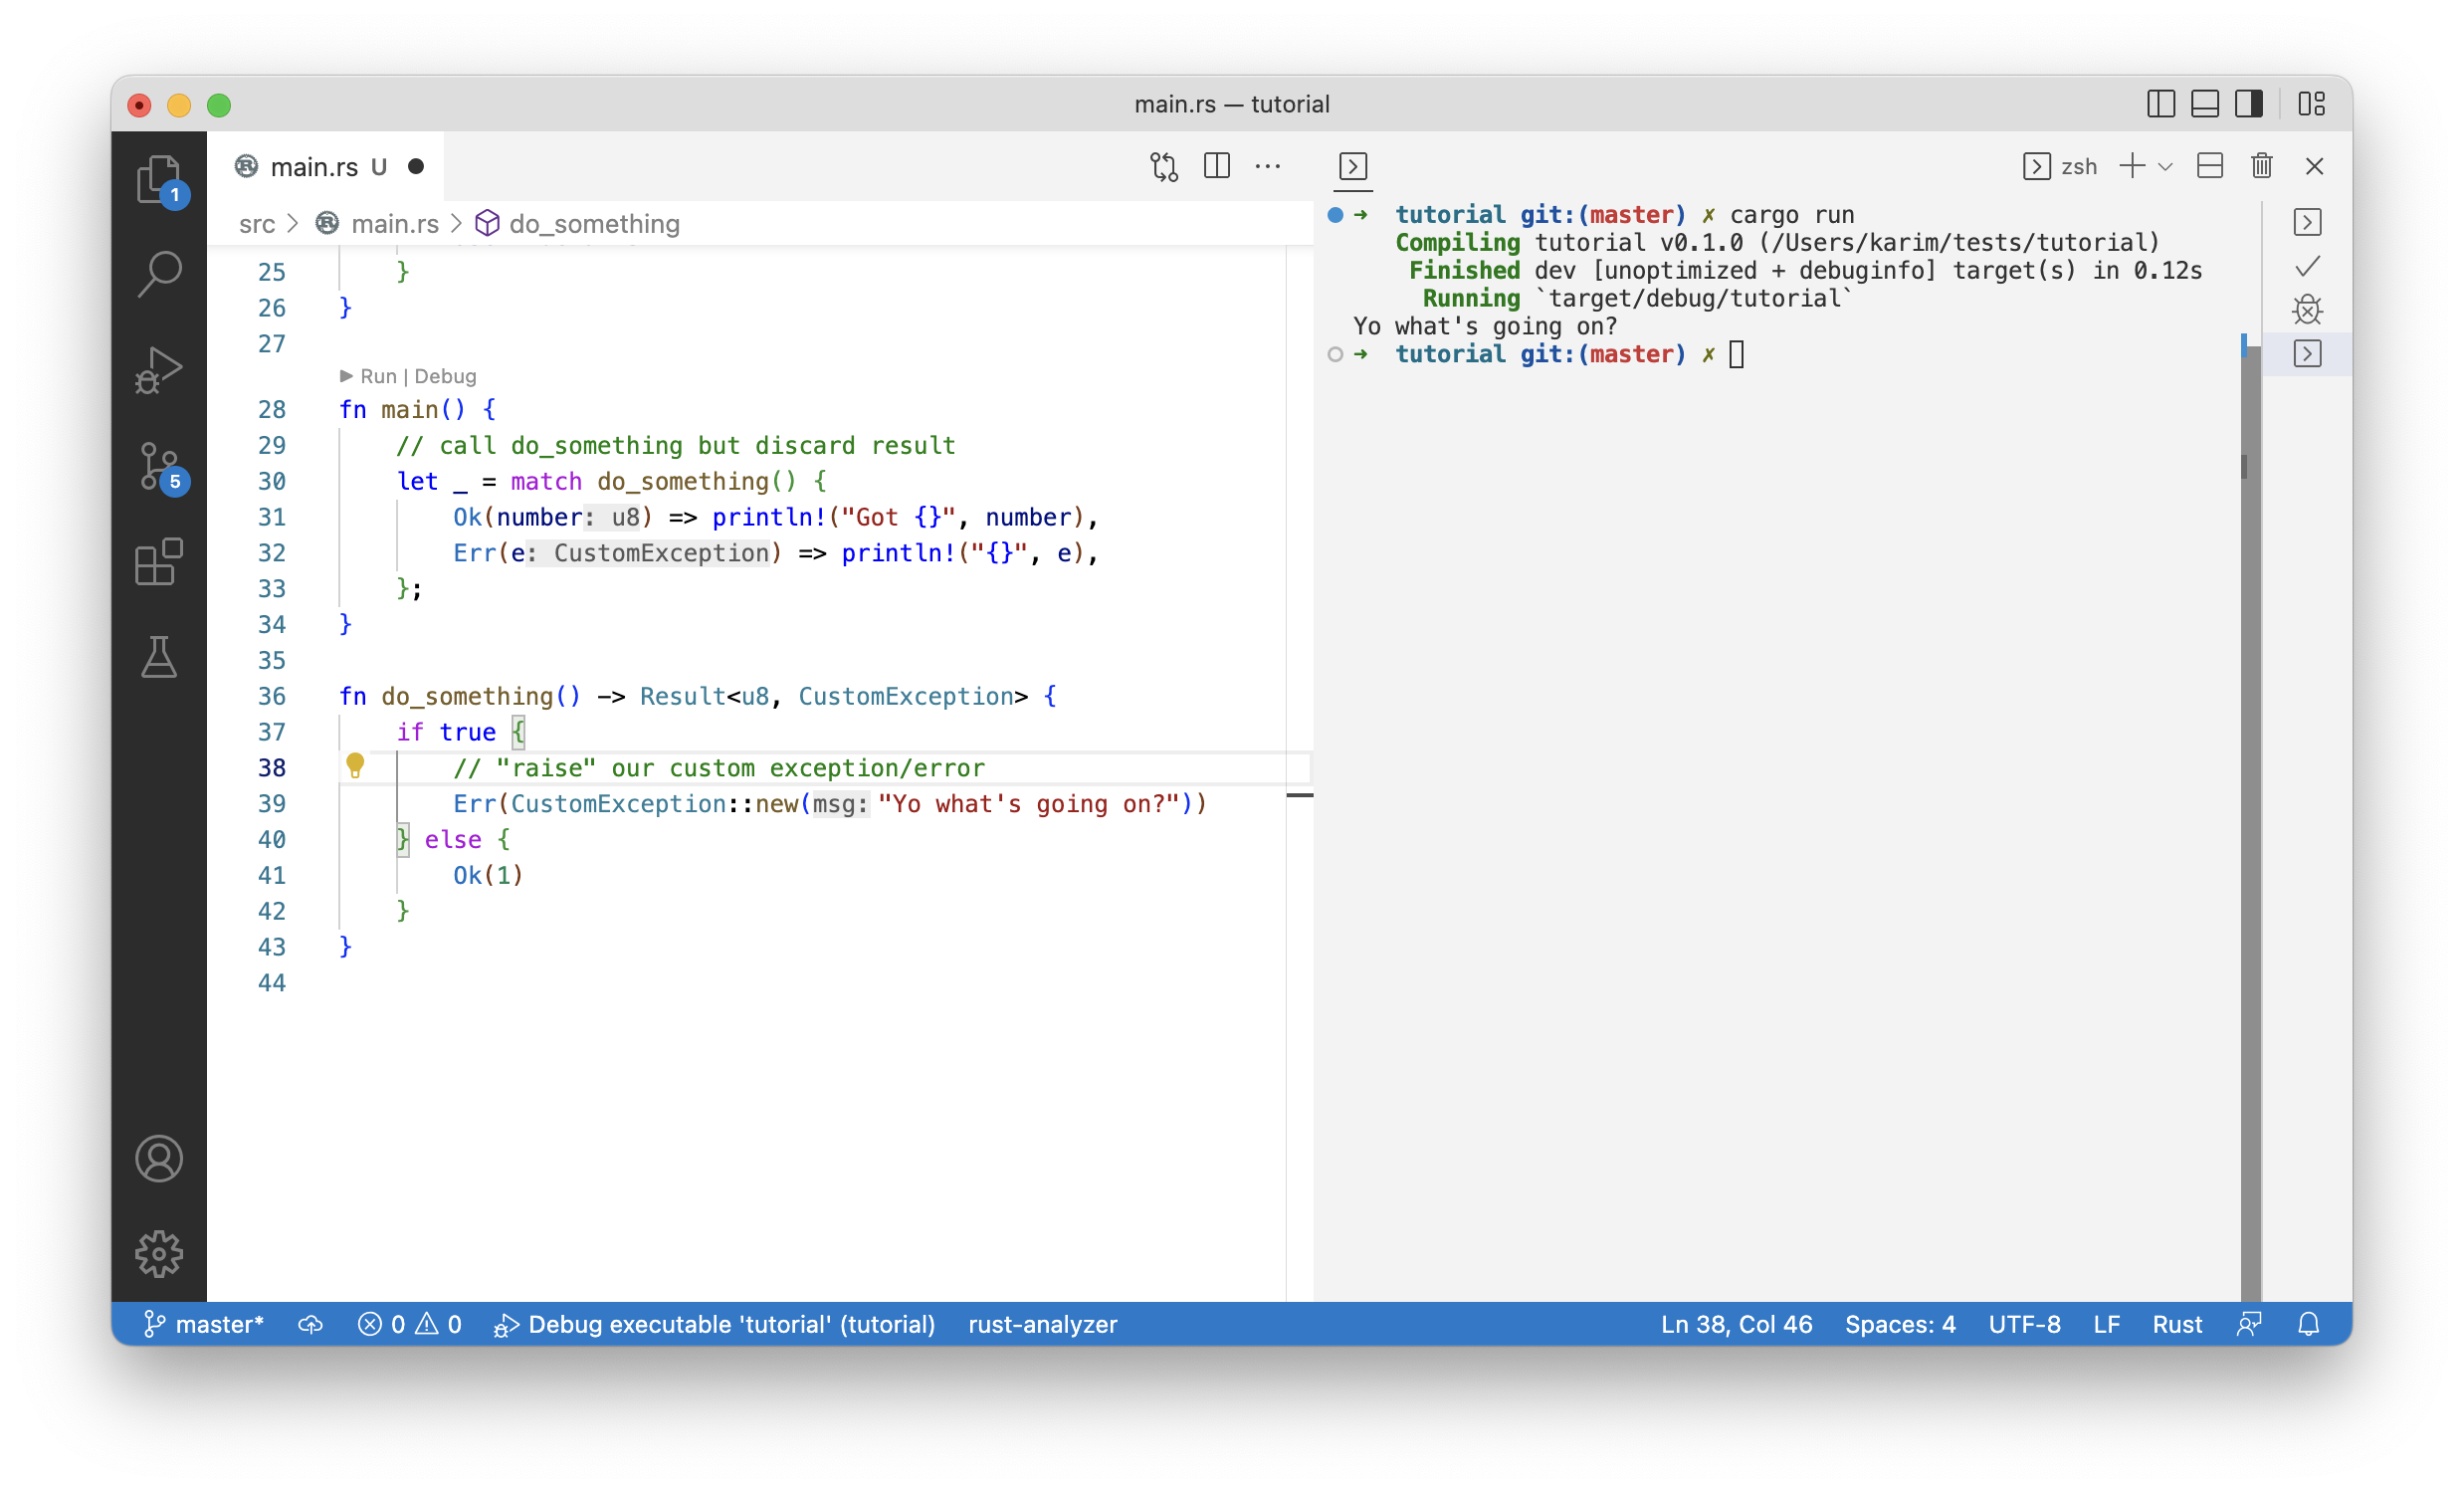Viewport: 2464px width, 1493px height.
Task: Open the Testing beaker panel
Action: click(159, 657)
